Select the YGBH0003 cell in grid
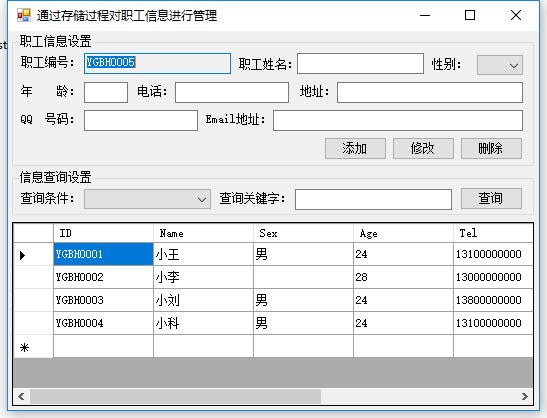The height and width of the screenshot is (418, 547). (x=103, y=300)
